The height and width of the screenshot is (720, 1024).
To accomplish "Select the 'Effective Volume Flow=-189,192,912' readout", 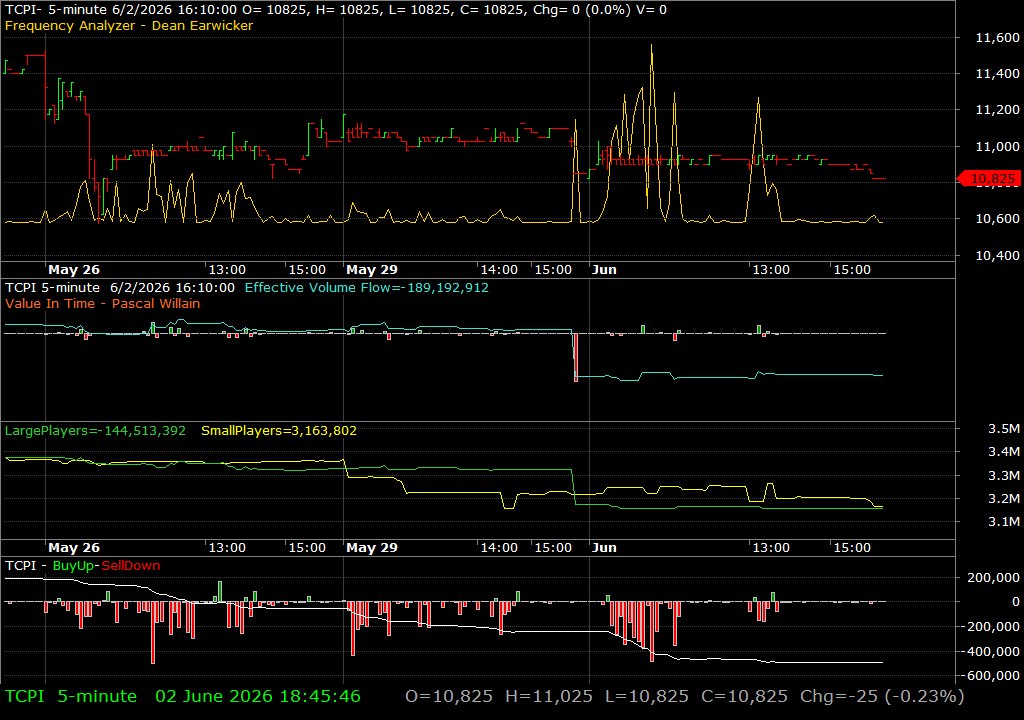I will pyautogui.click(x=366, y=287).
